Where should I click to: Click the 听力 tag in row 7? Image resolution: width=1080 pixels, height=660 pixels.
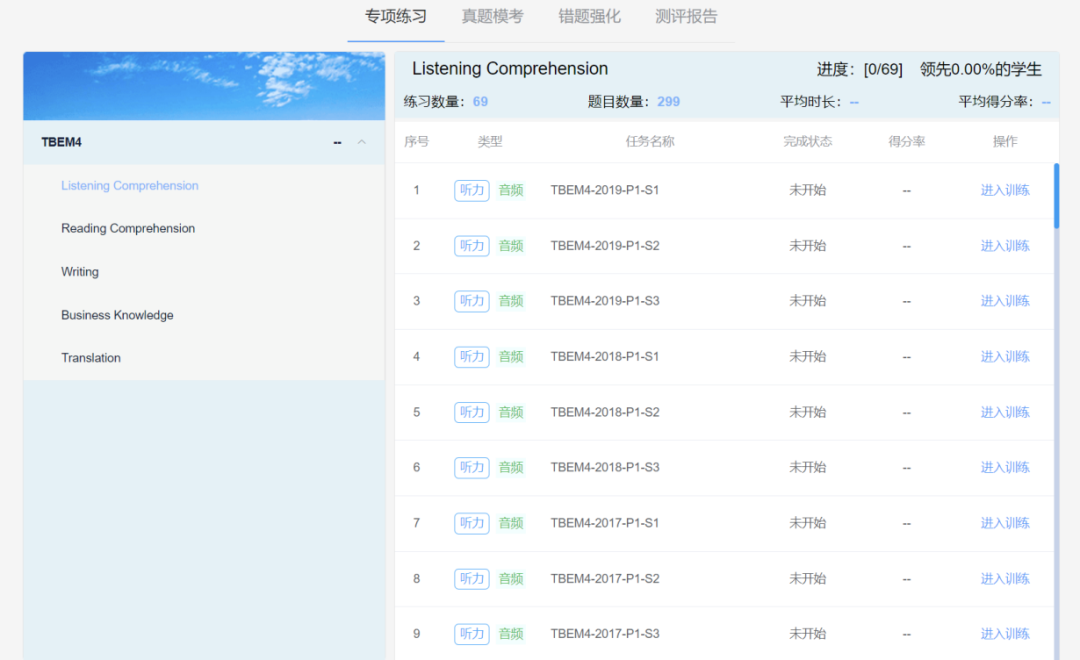click(x=471, y=523)
